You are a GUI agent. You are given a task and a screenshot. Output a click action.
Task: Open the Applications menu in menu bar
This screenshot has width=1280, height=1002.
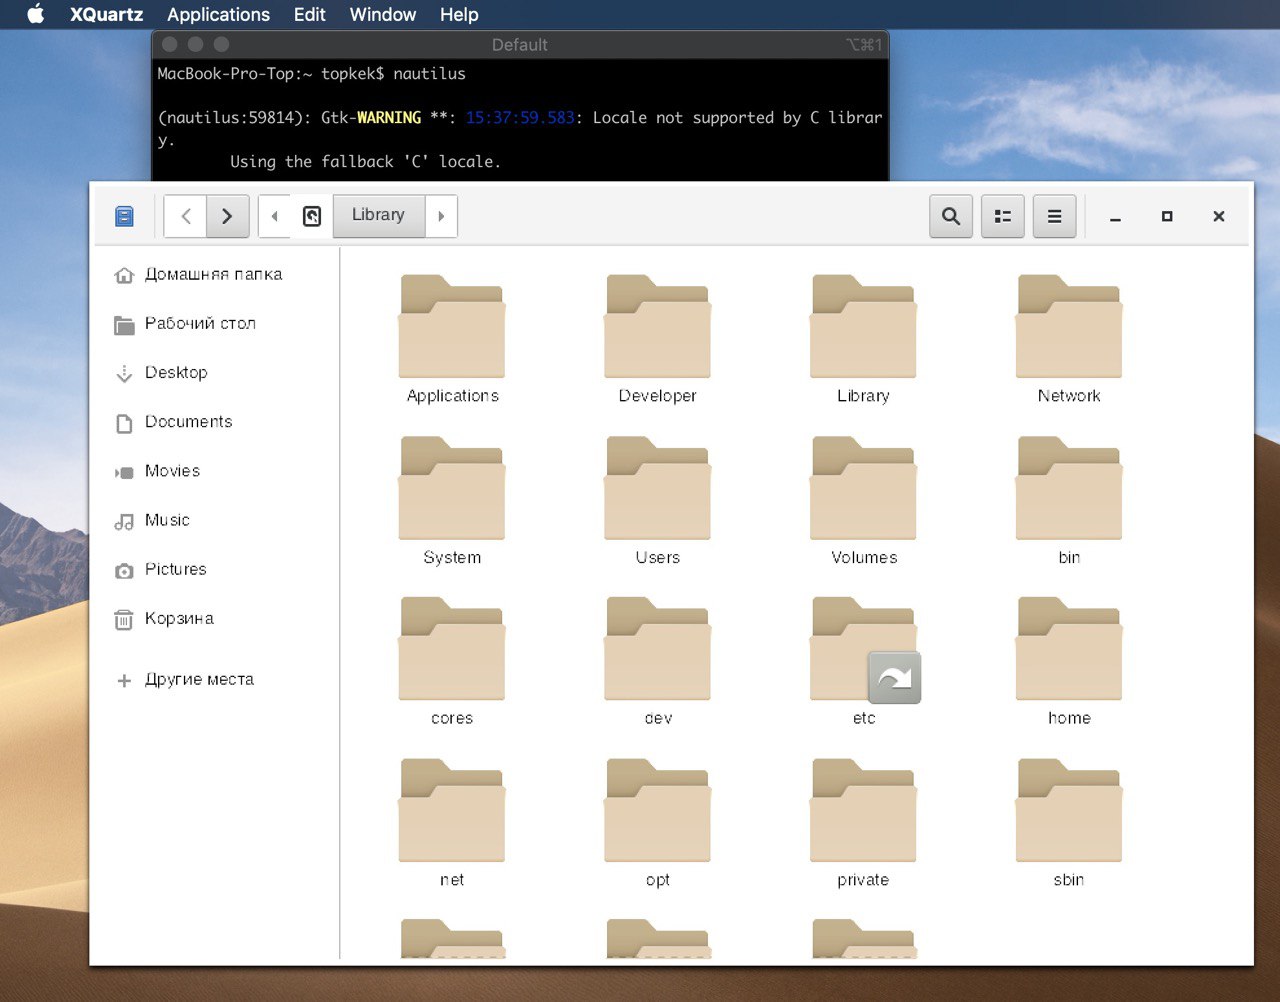click(x=218, y=14)
